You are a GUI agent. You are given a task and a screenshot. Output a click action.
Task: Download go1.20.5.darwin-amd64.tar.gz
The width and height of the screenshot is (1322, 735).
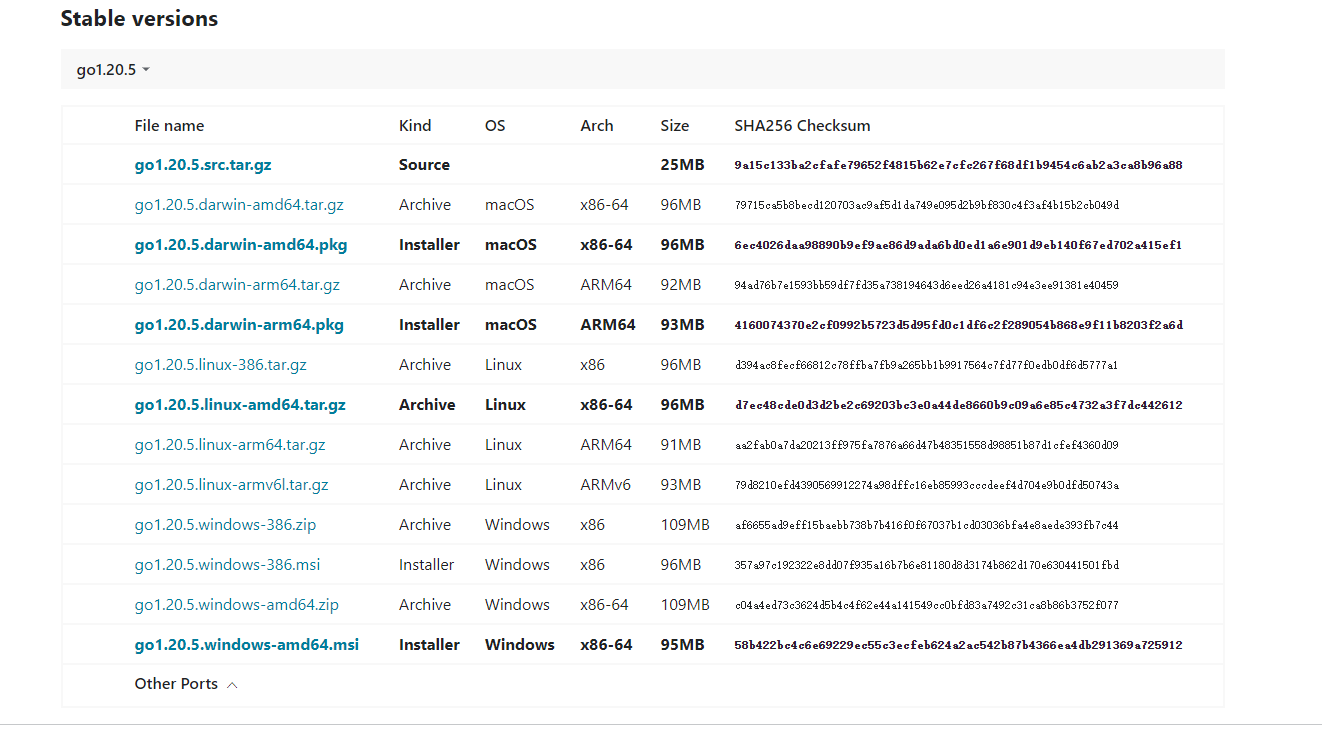point(239,205)
